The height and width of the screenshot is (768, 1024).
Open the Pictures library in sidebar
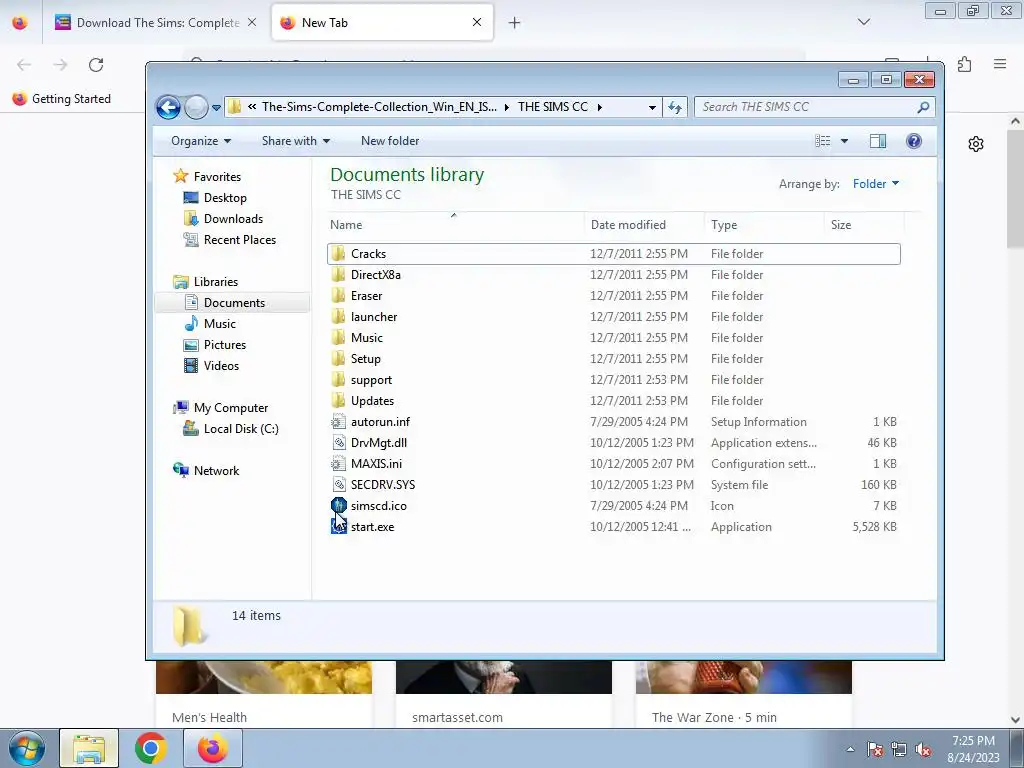[225, 345]
